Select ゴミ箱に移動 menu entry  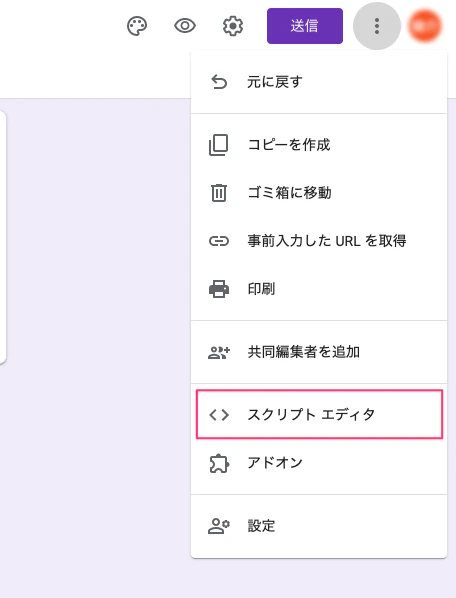tap(319, 193)
